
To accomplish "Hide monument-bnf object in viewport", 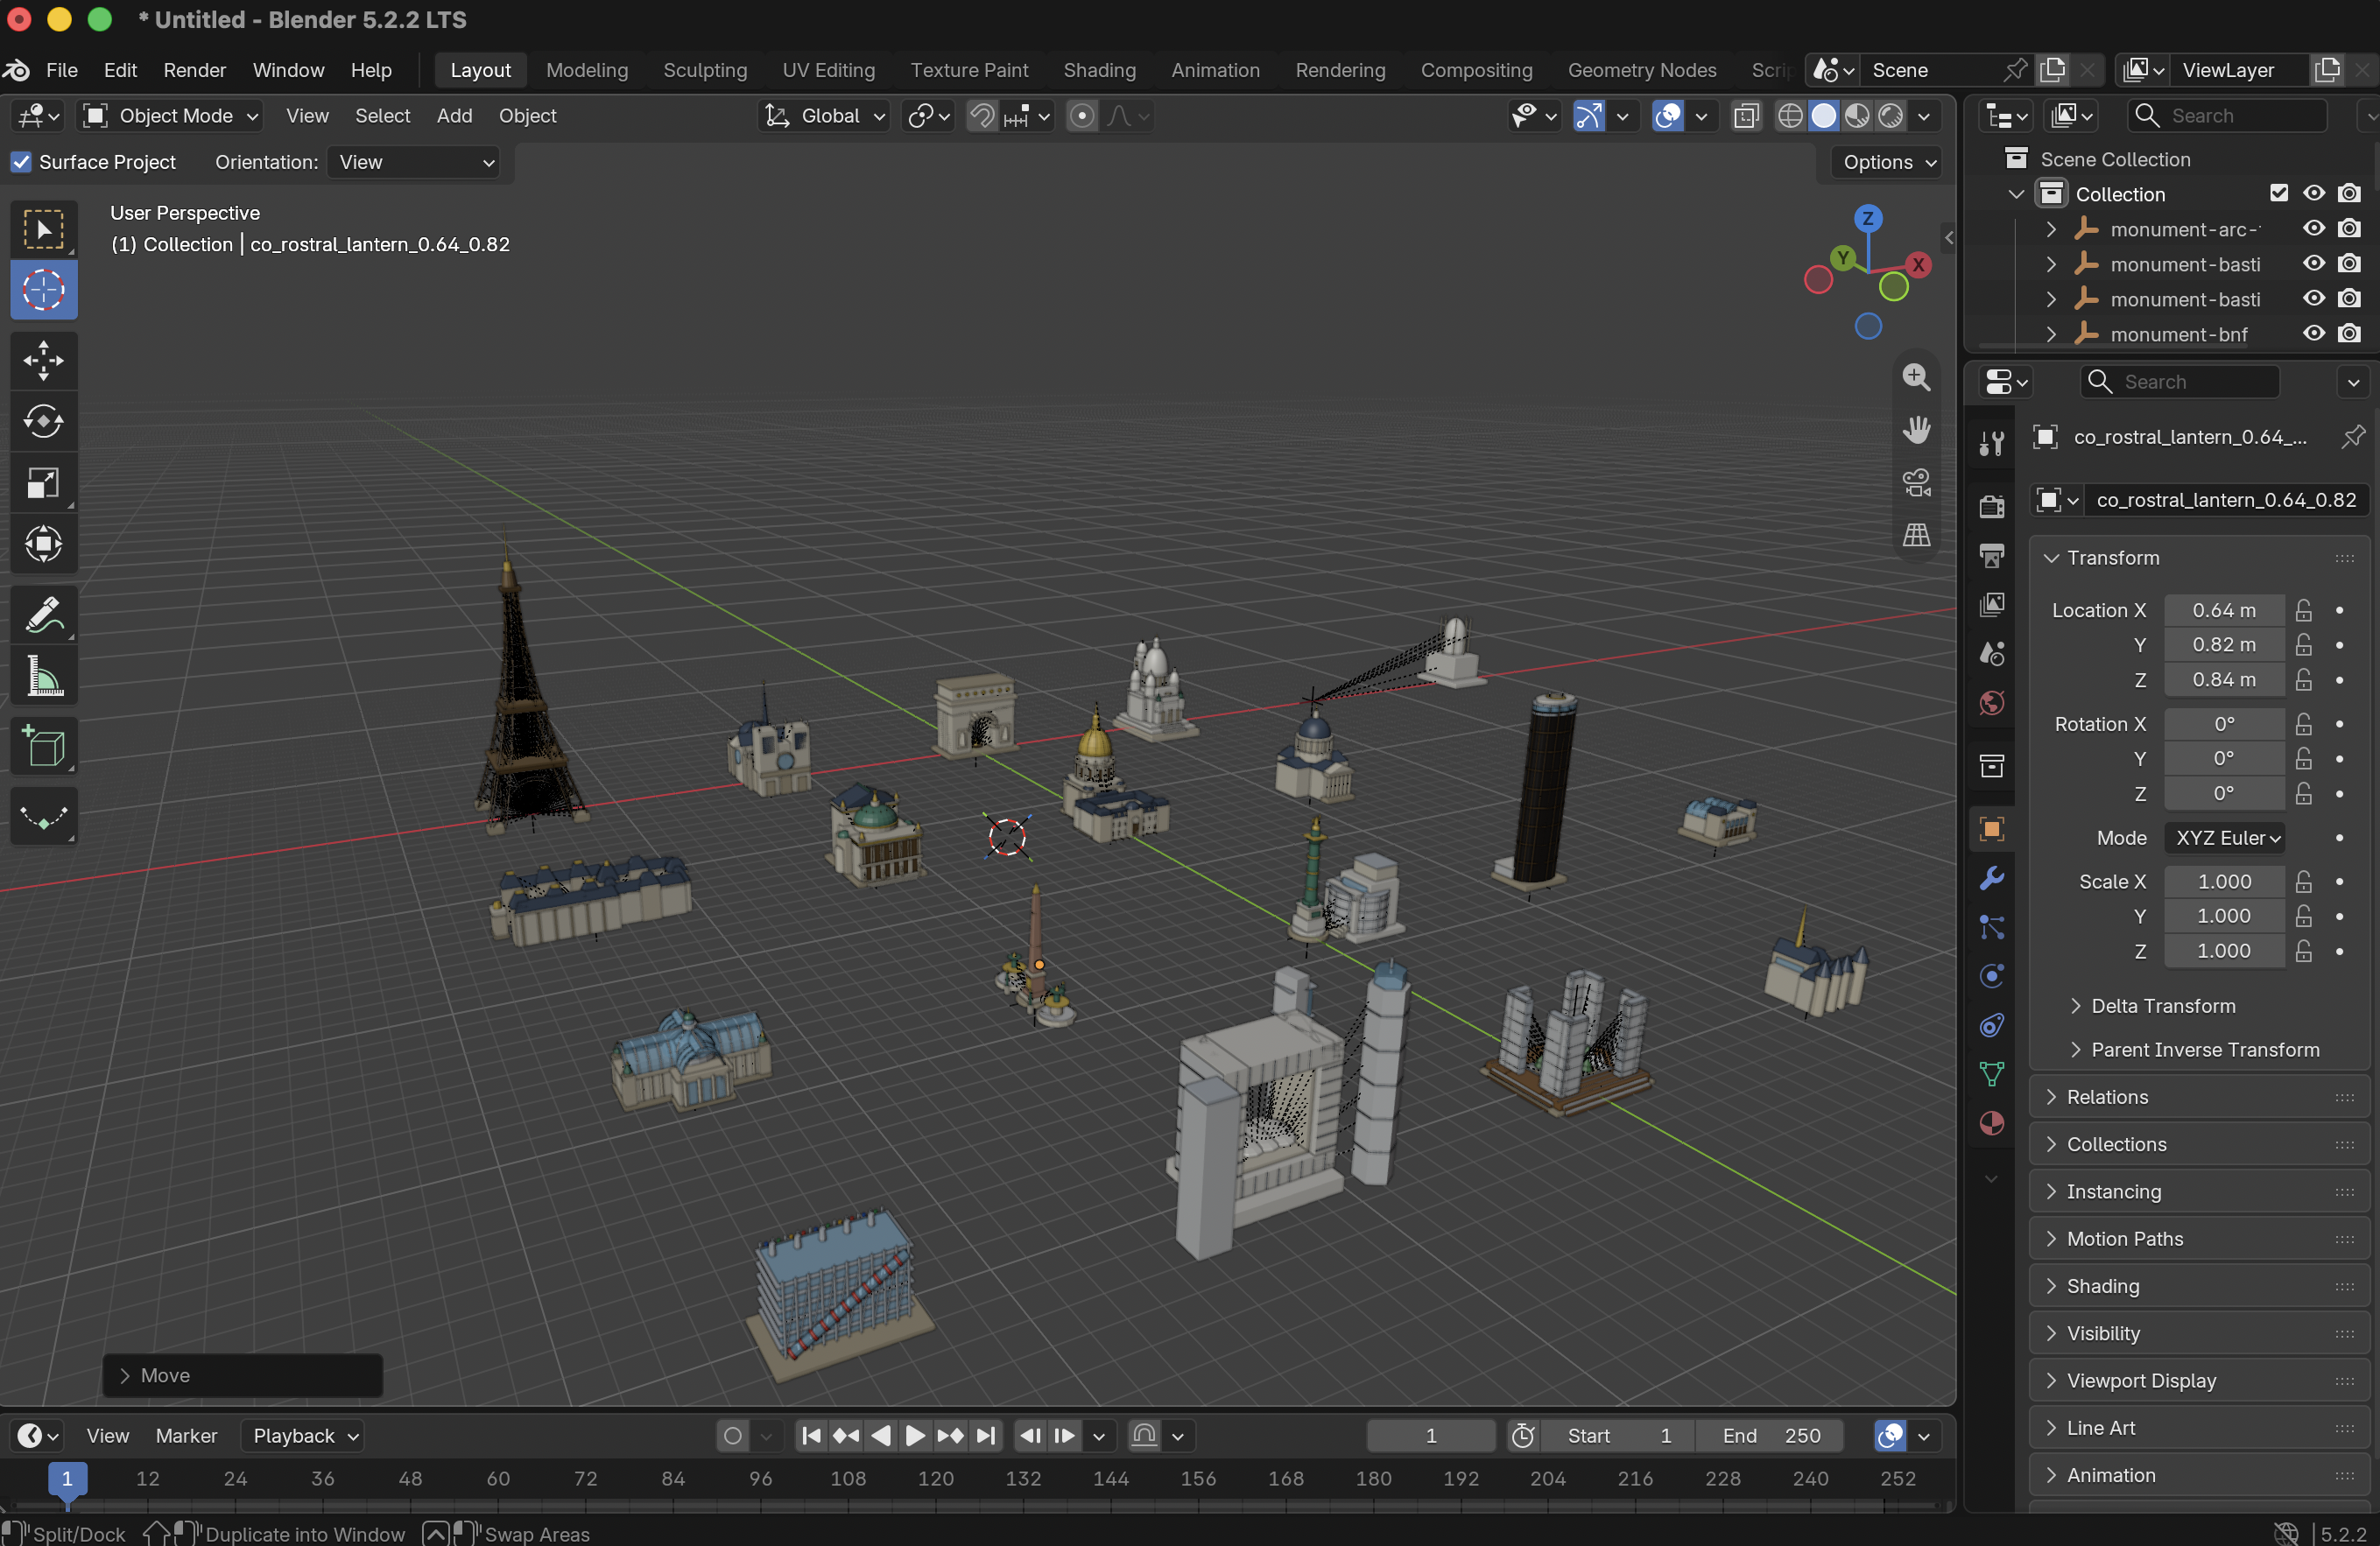I will (x=2313, y=334).
